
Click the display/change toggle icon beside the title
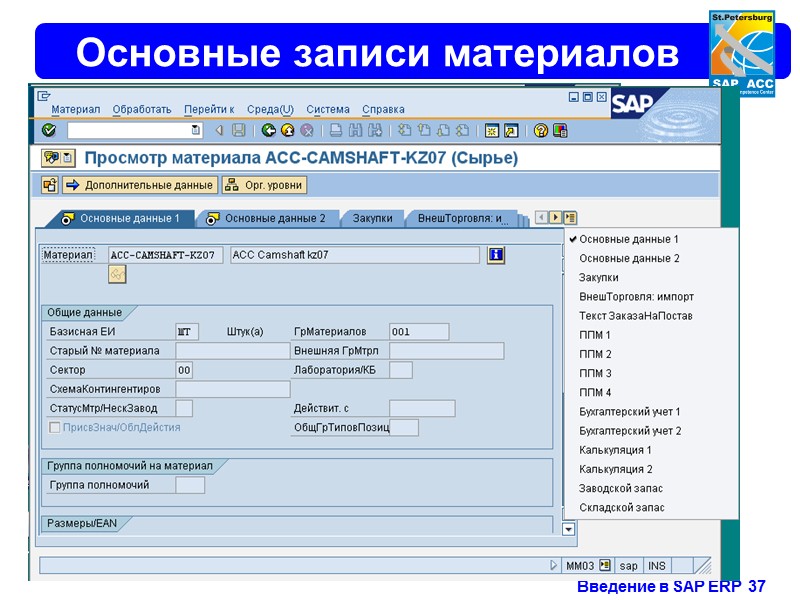pyautogui.click(x=51, y=158)
